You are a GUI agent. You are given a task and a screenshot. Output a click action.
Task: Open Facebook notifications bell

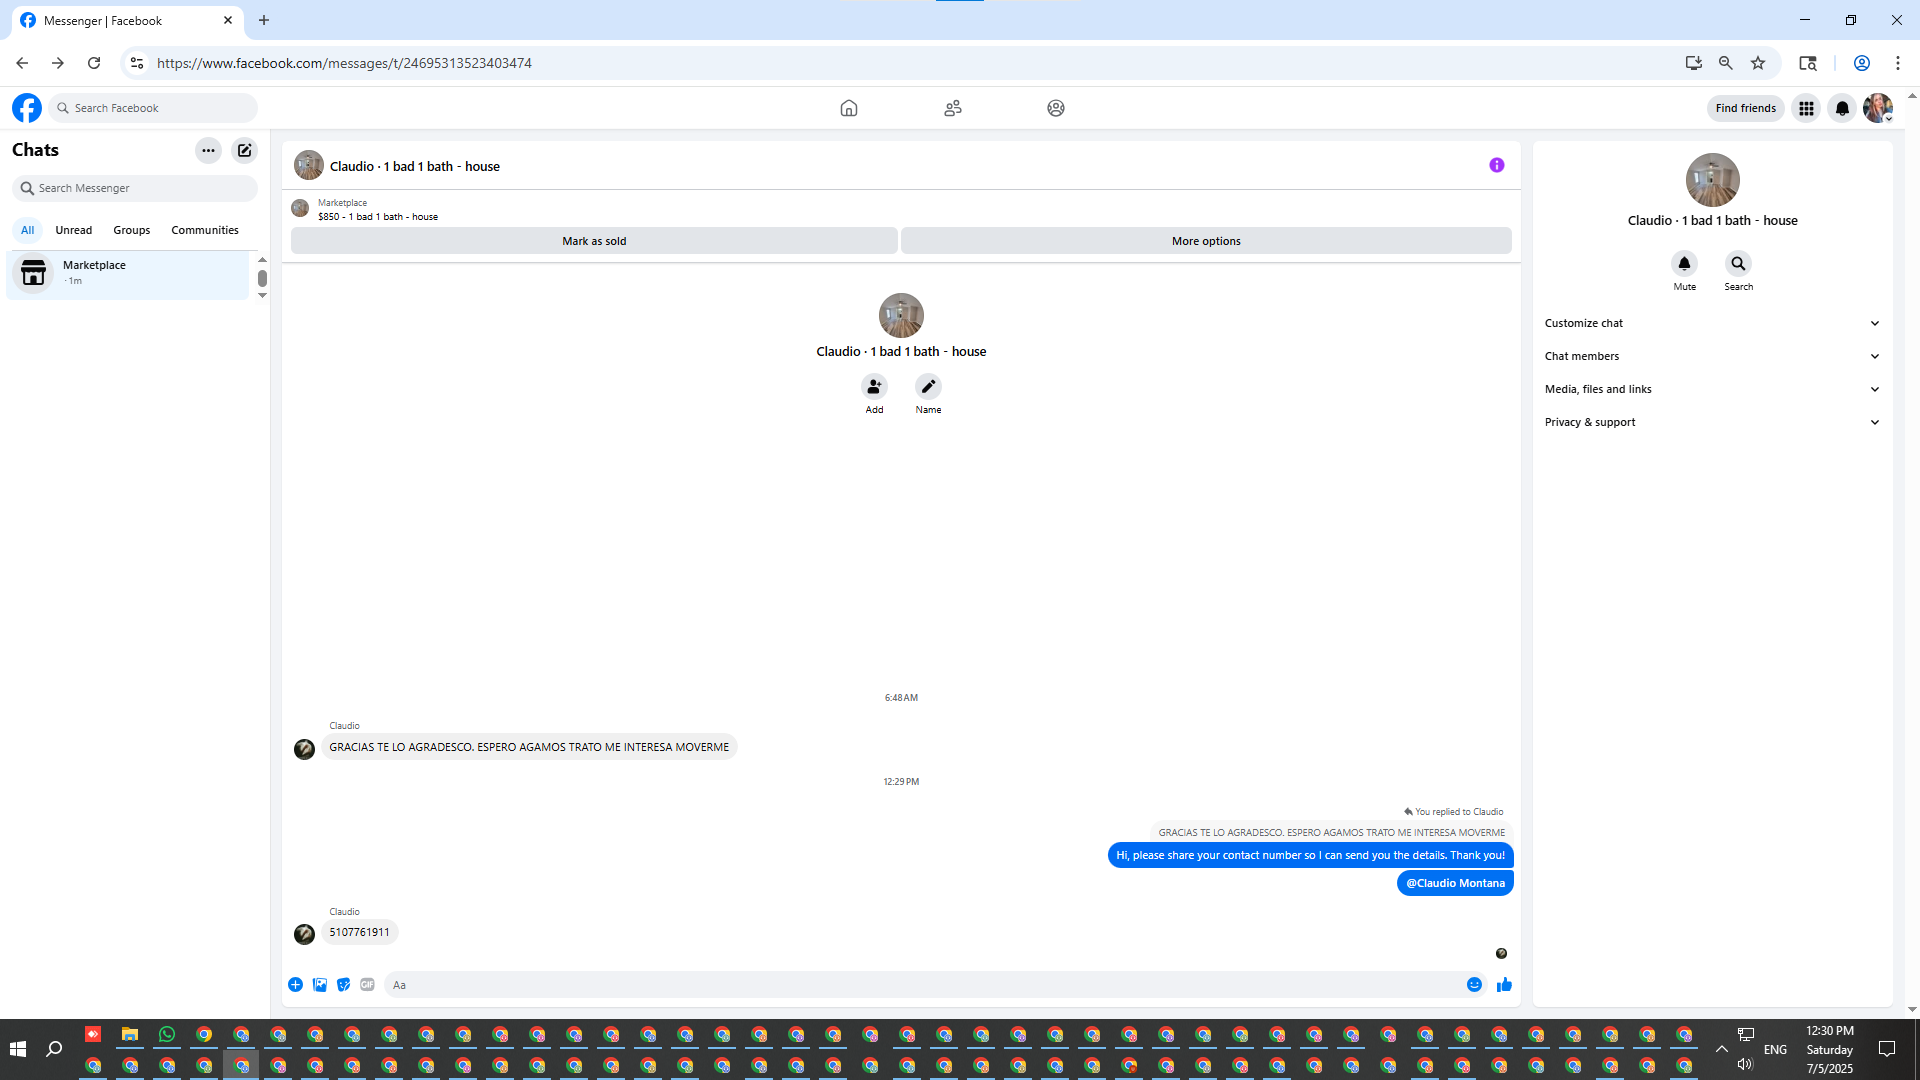click(1842, 108)
